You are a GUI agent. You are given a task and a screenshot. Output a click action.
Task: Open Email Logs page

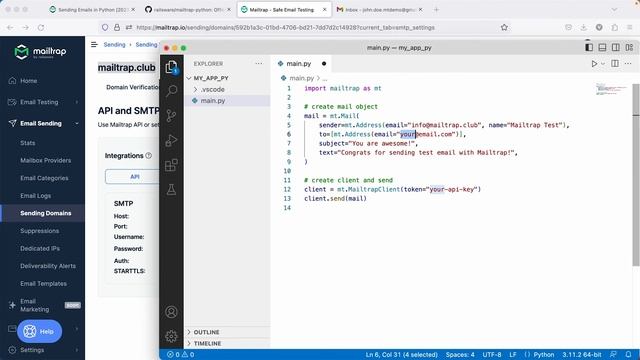click(36, 196)
